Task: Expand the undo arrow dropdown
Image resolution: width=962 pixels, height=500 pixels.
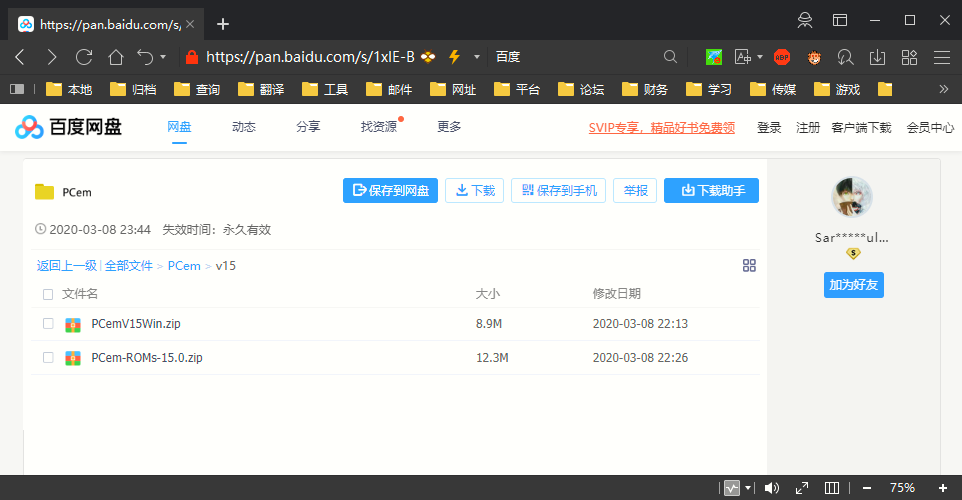Action: tap(163, 57)
